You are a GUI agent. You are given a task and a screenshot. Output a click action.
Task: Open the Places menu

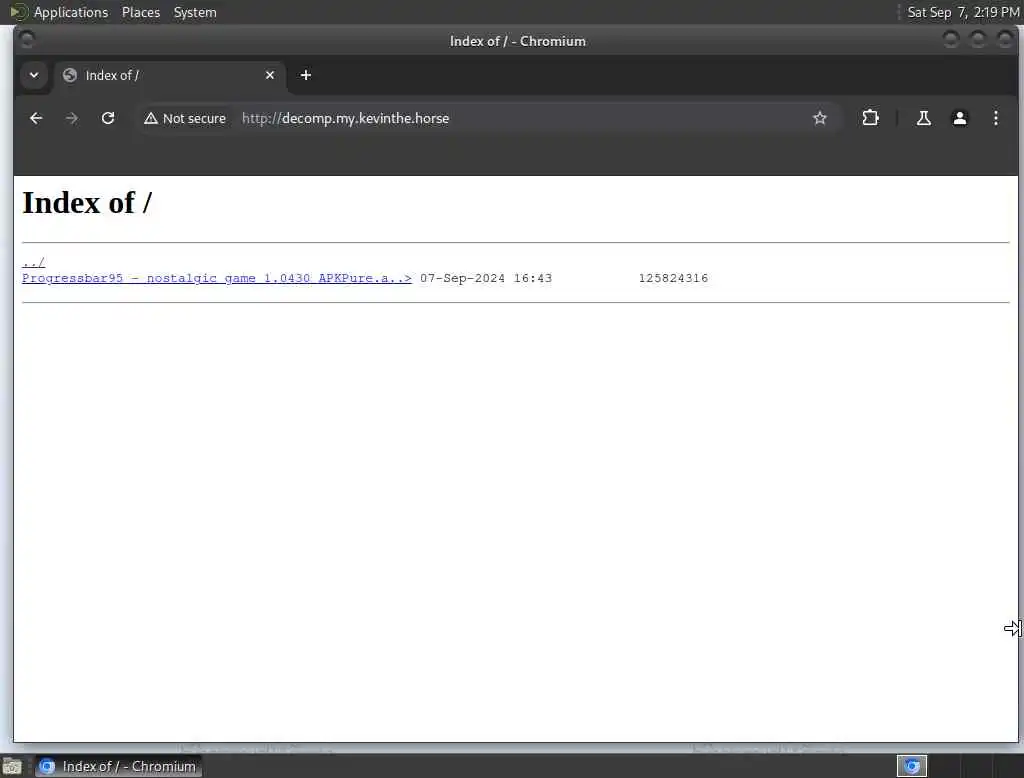click(141, 12)
